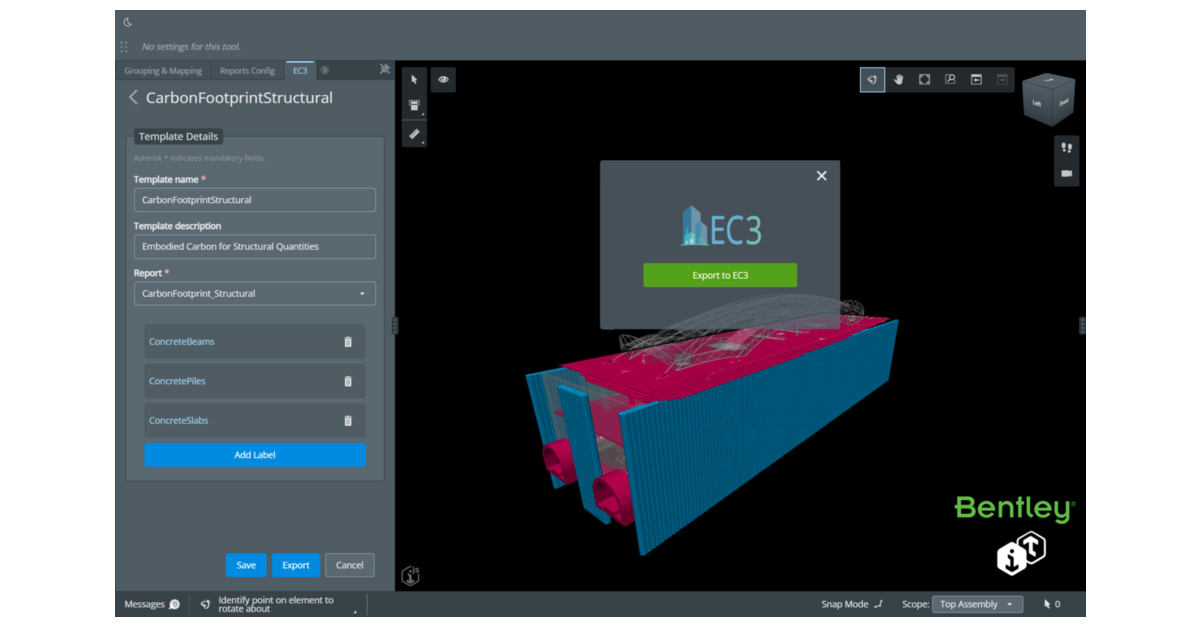This screenshot has height=627, width=1200.
Task: Save the CarbonFootprintStructural template
Action: [246, 565]
